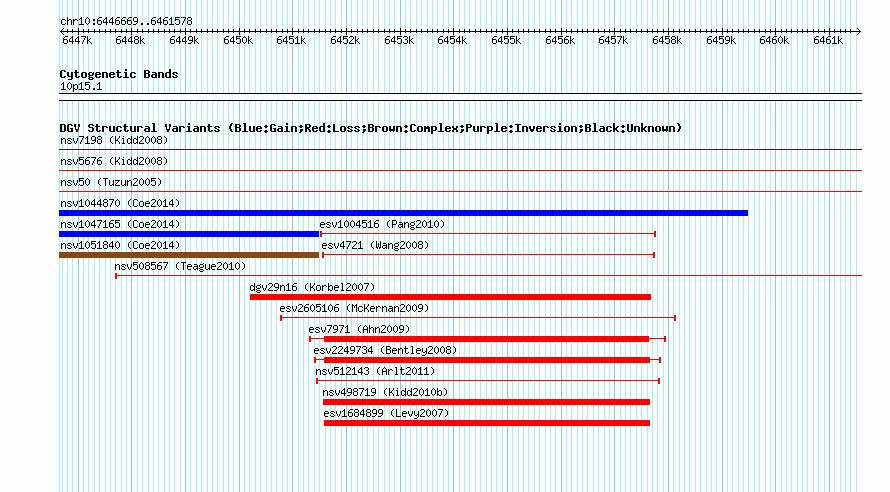
Task: Click the 6461k ruler tick label
Action: (x=828, y=40)
